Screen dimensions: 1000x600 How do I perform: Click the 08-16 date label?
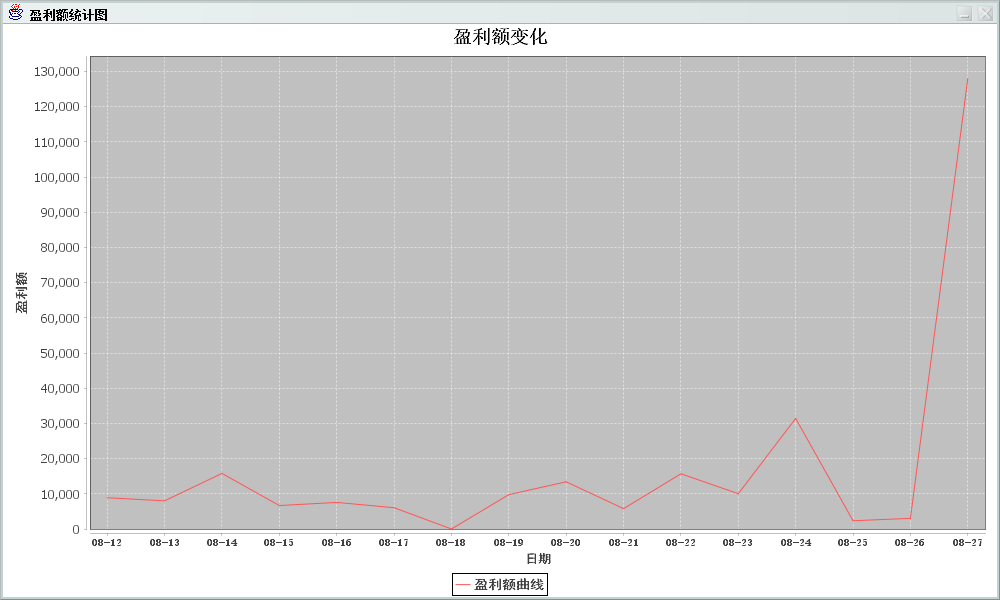click(x=336, y=543)
